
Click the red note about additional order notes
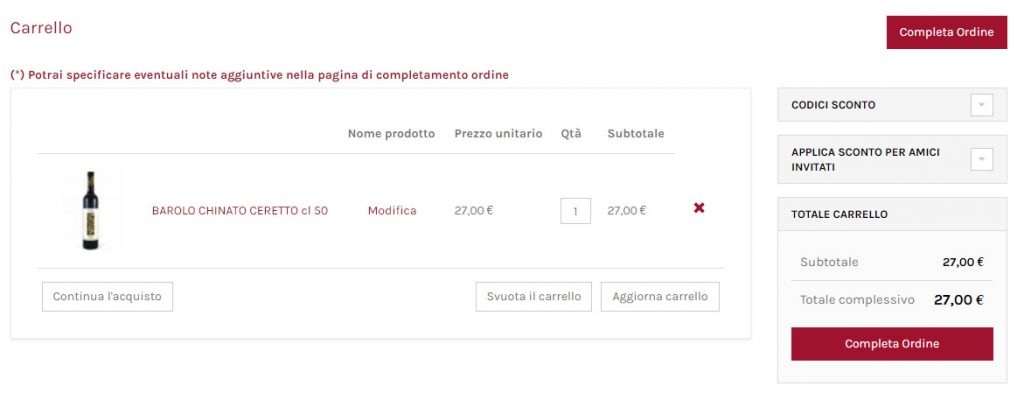coord(259,75)
